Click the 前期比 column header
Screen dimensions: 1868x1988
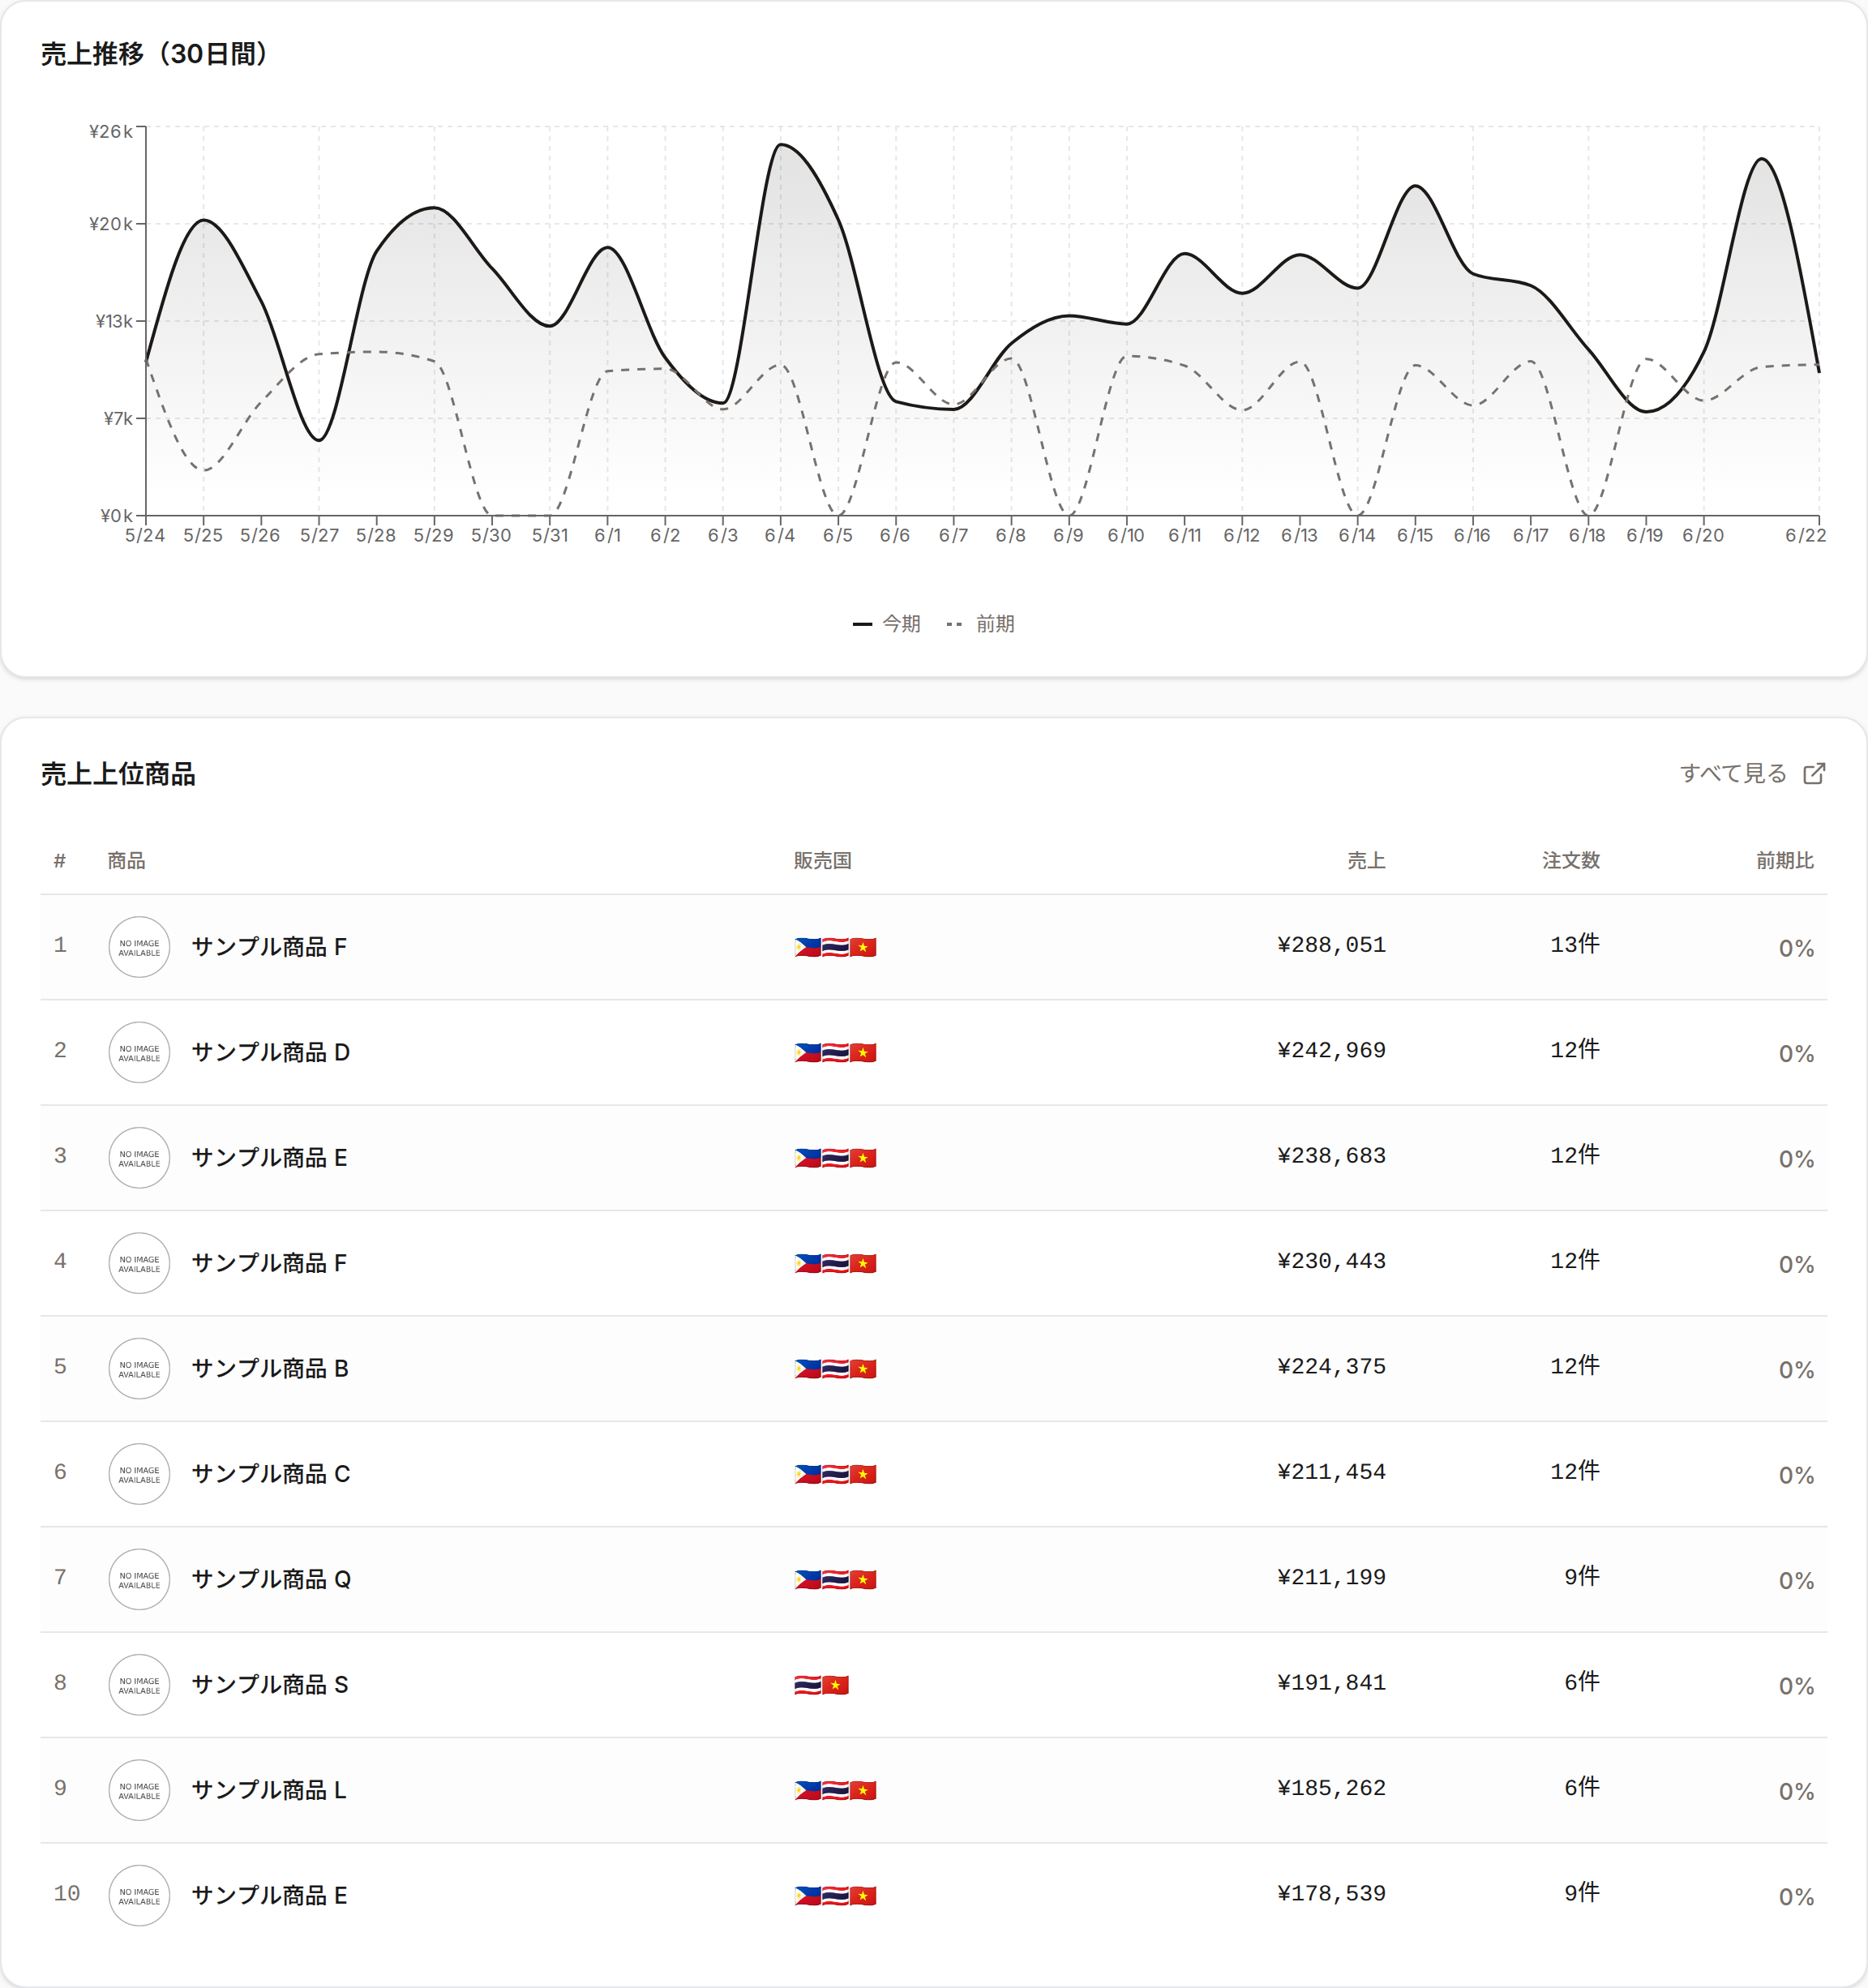pyautogui.click(x=1785, y=861)
